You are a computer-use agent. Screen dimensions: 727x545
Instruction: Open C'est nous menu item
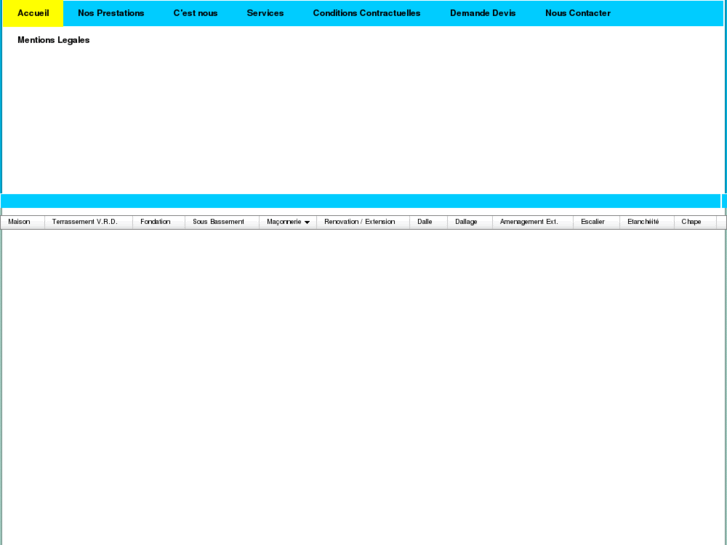pos(195,13)
